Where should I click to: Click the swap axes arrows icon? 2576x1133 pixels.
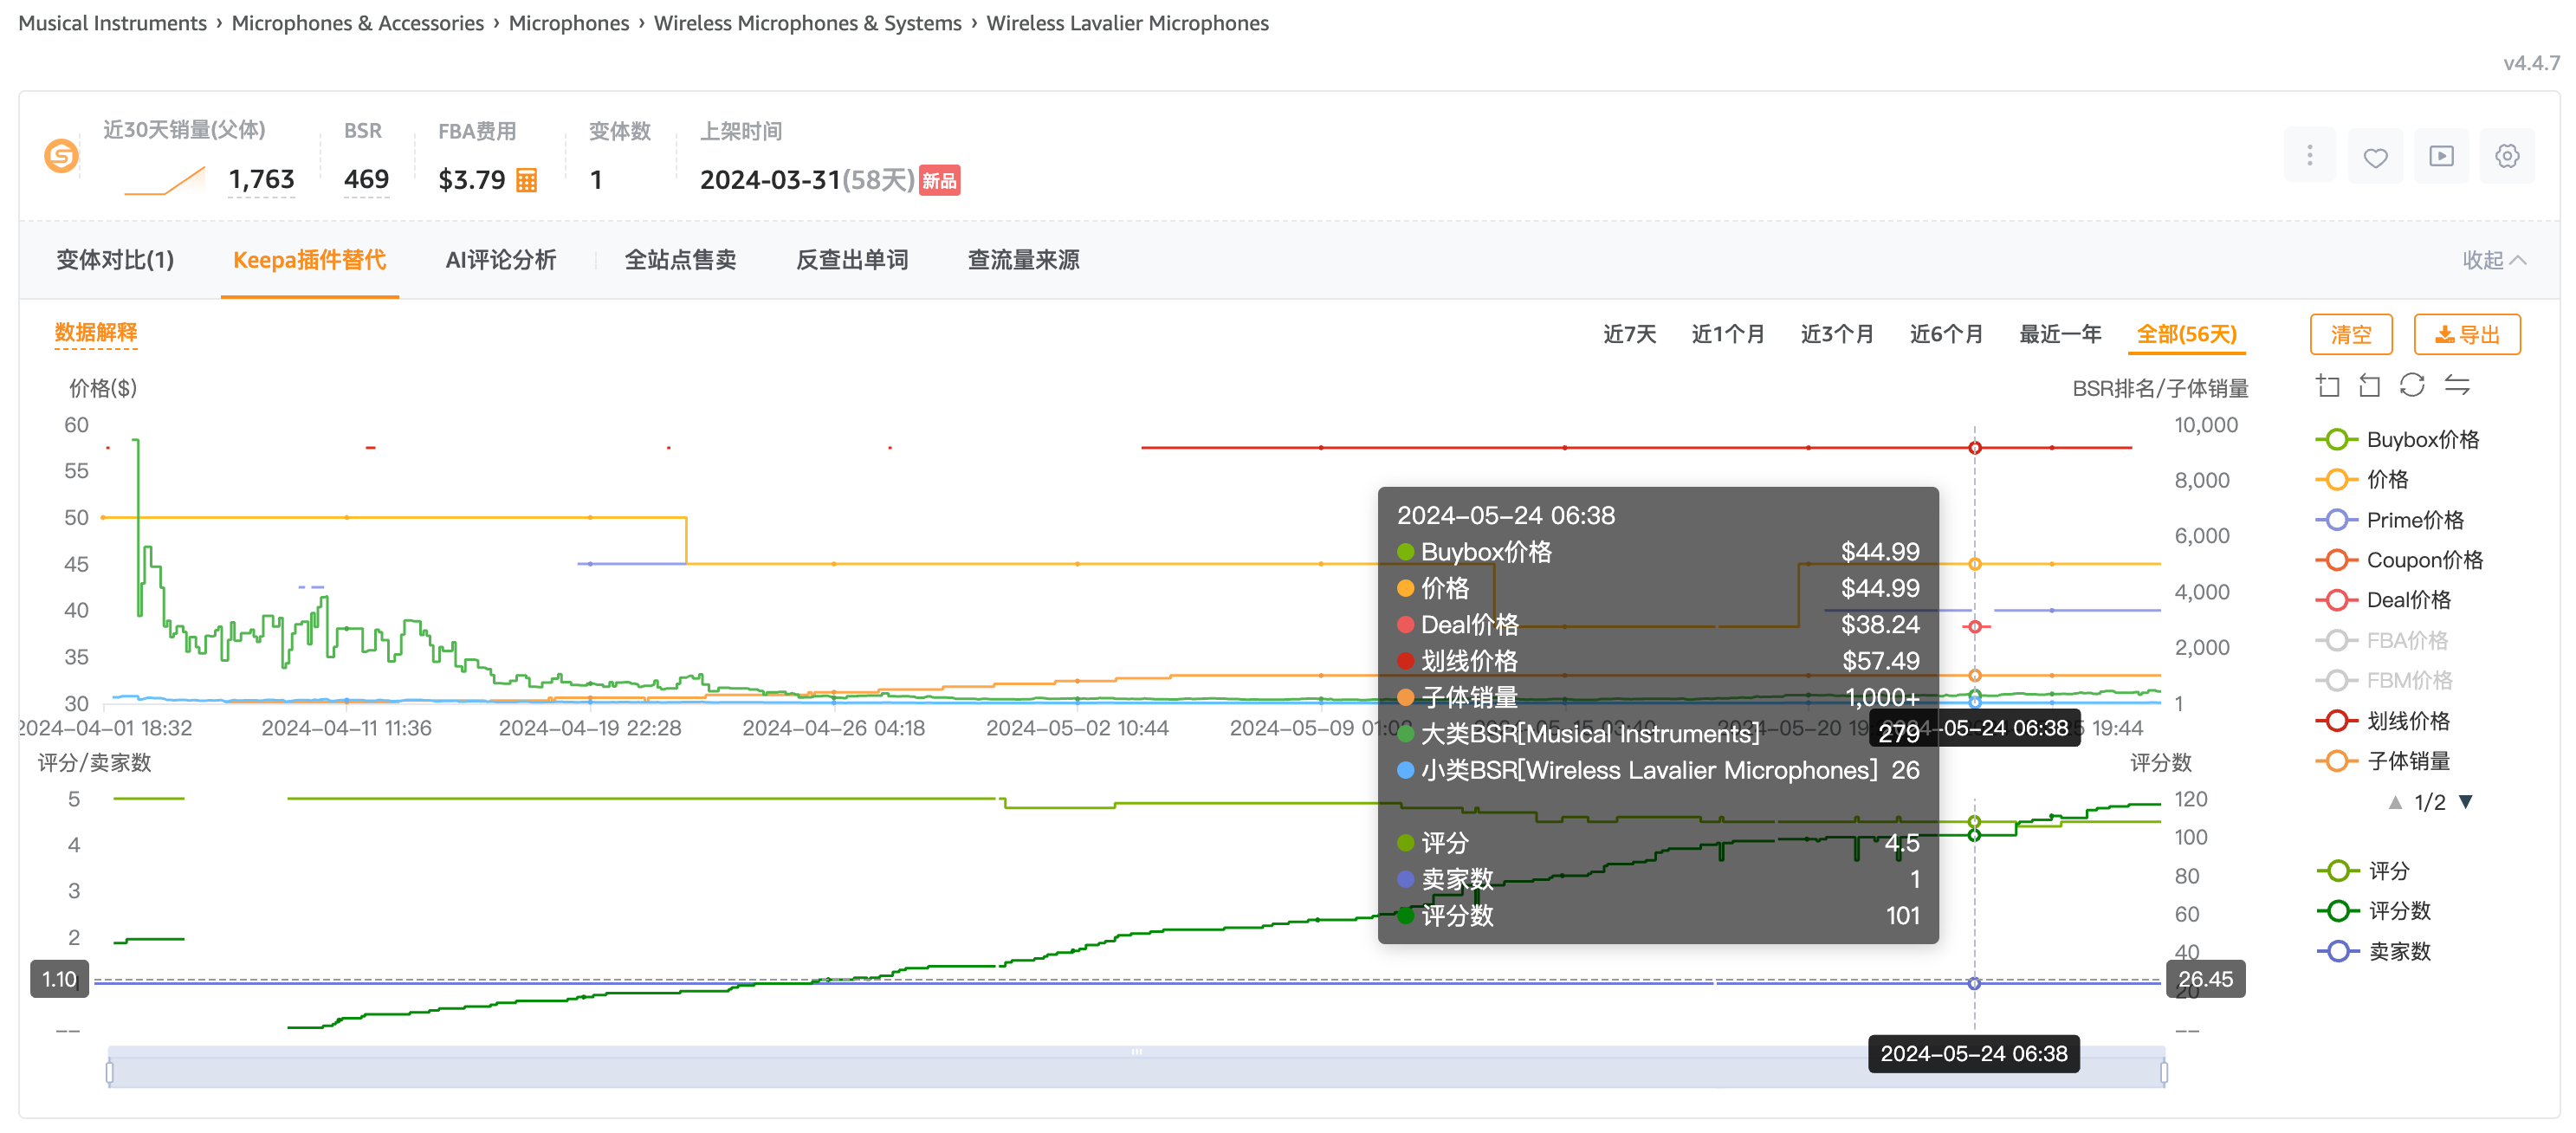[2457, 385]
